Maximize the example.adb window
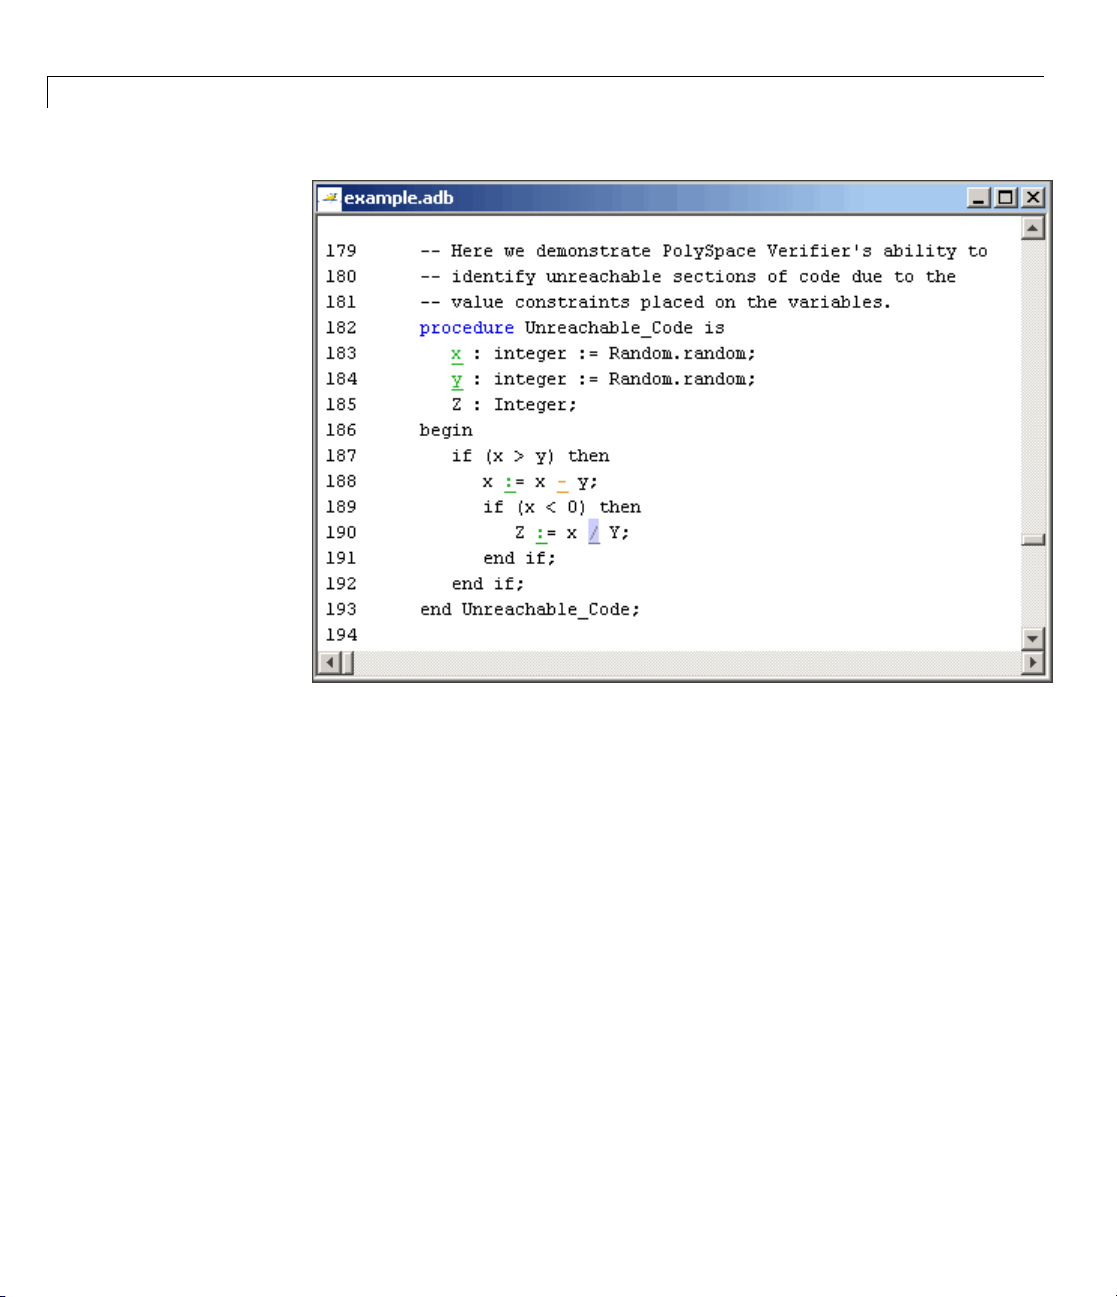The image size is (1117, 1297). pyautogui.click(x=1006, y=198)
